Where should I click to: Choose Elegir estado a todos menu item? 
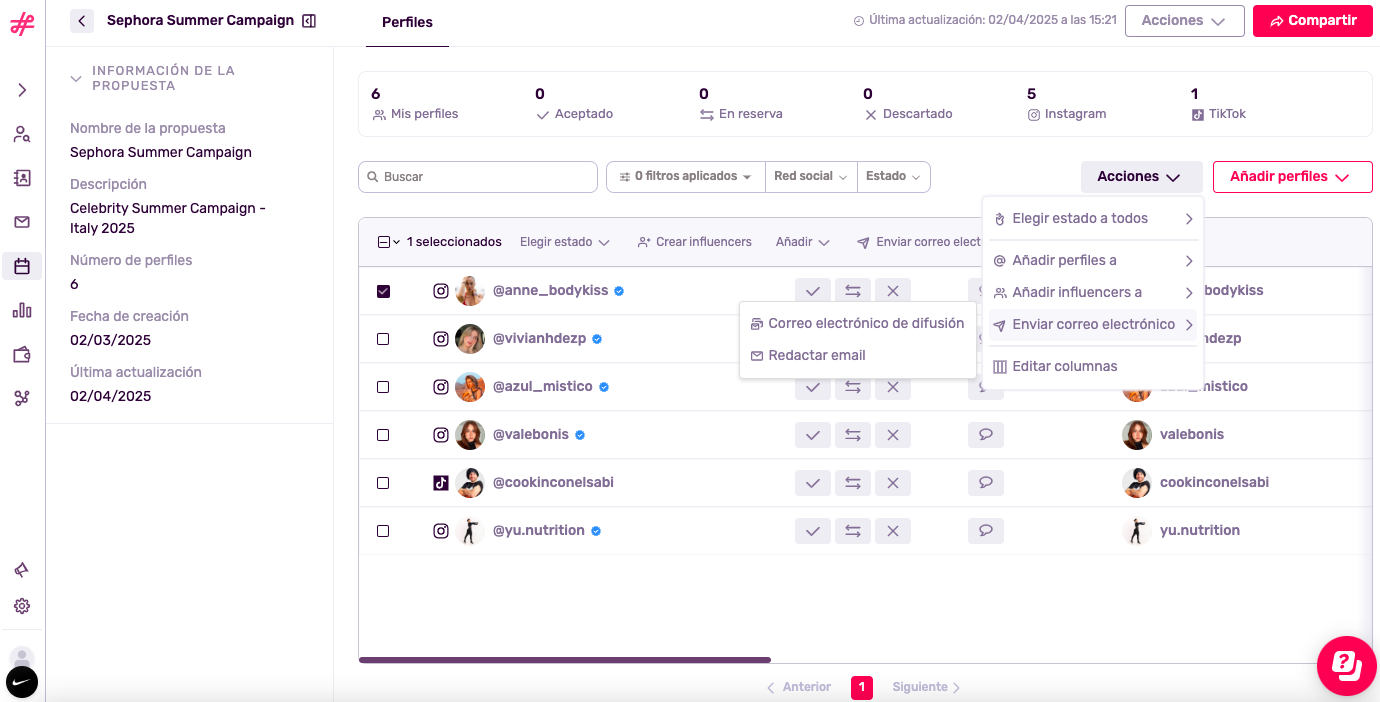pyautogui.click(x=1093, y=218)
